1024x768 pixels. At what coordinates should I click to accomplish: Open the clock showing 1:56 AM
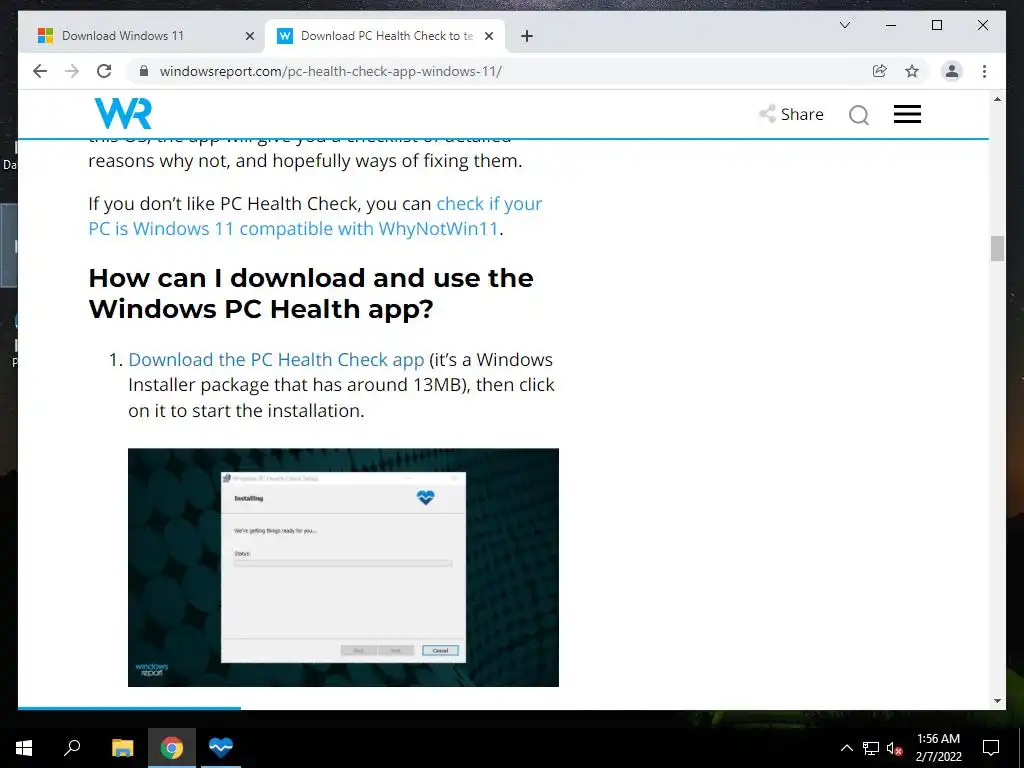(938, 748)
